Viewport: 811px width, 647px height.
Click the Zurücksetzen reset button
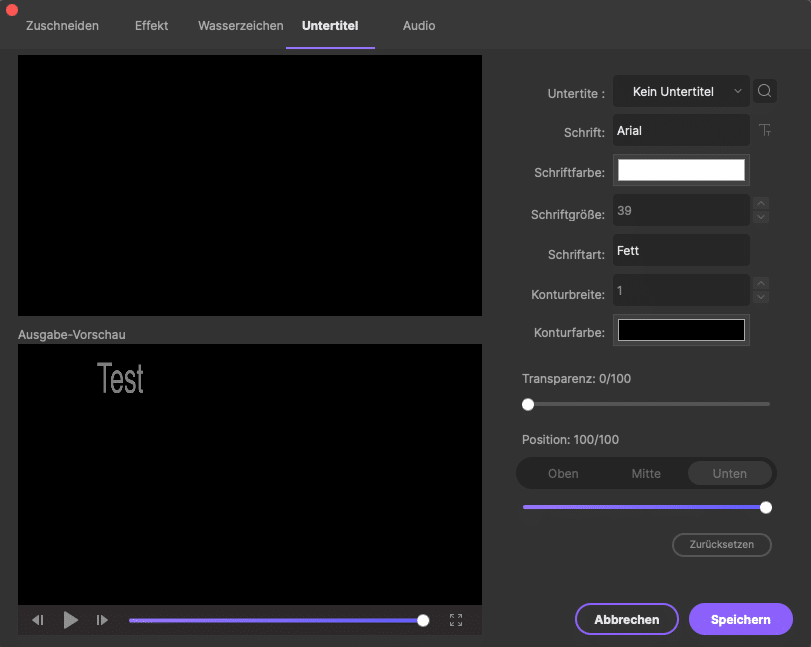721,545
